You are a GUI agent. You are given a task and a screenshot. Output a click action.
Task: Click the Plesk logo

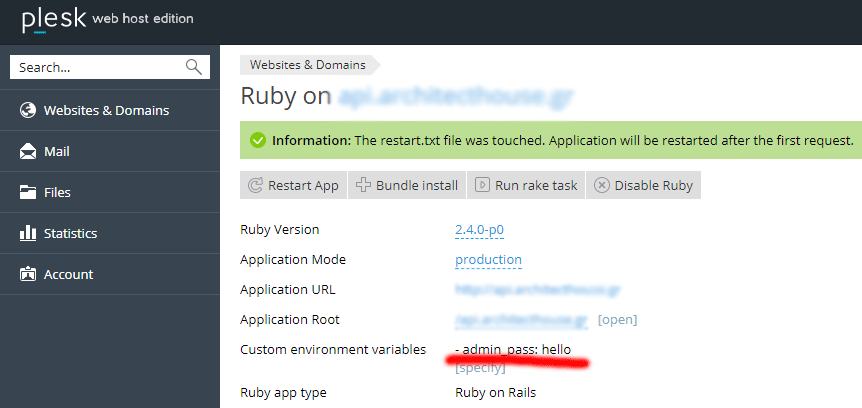tap(53, 19)
